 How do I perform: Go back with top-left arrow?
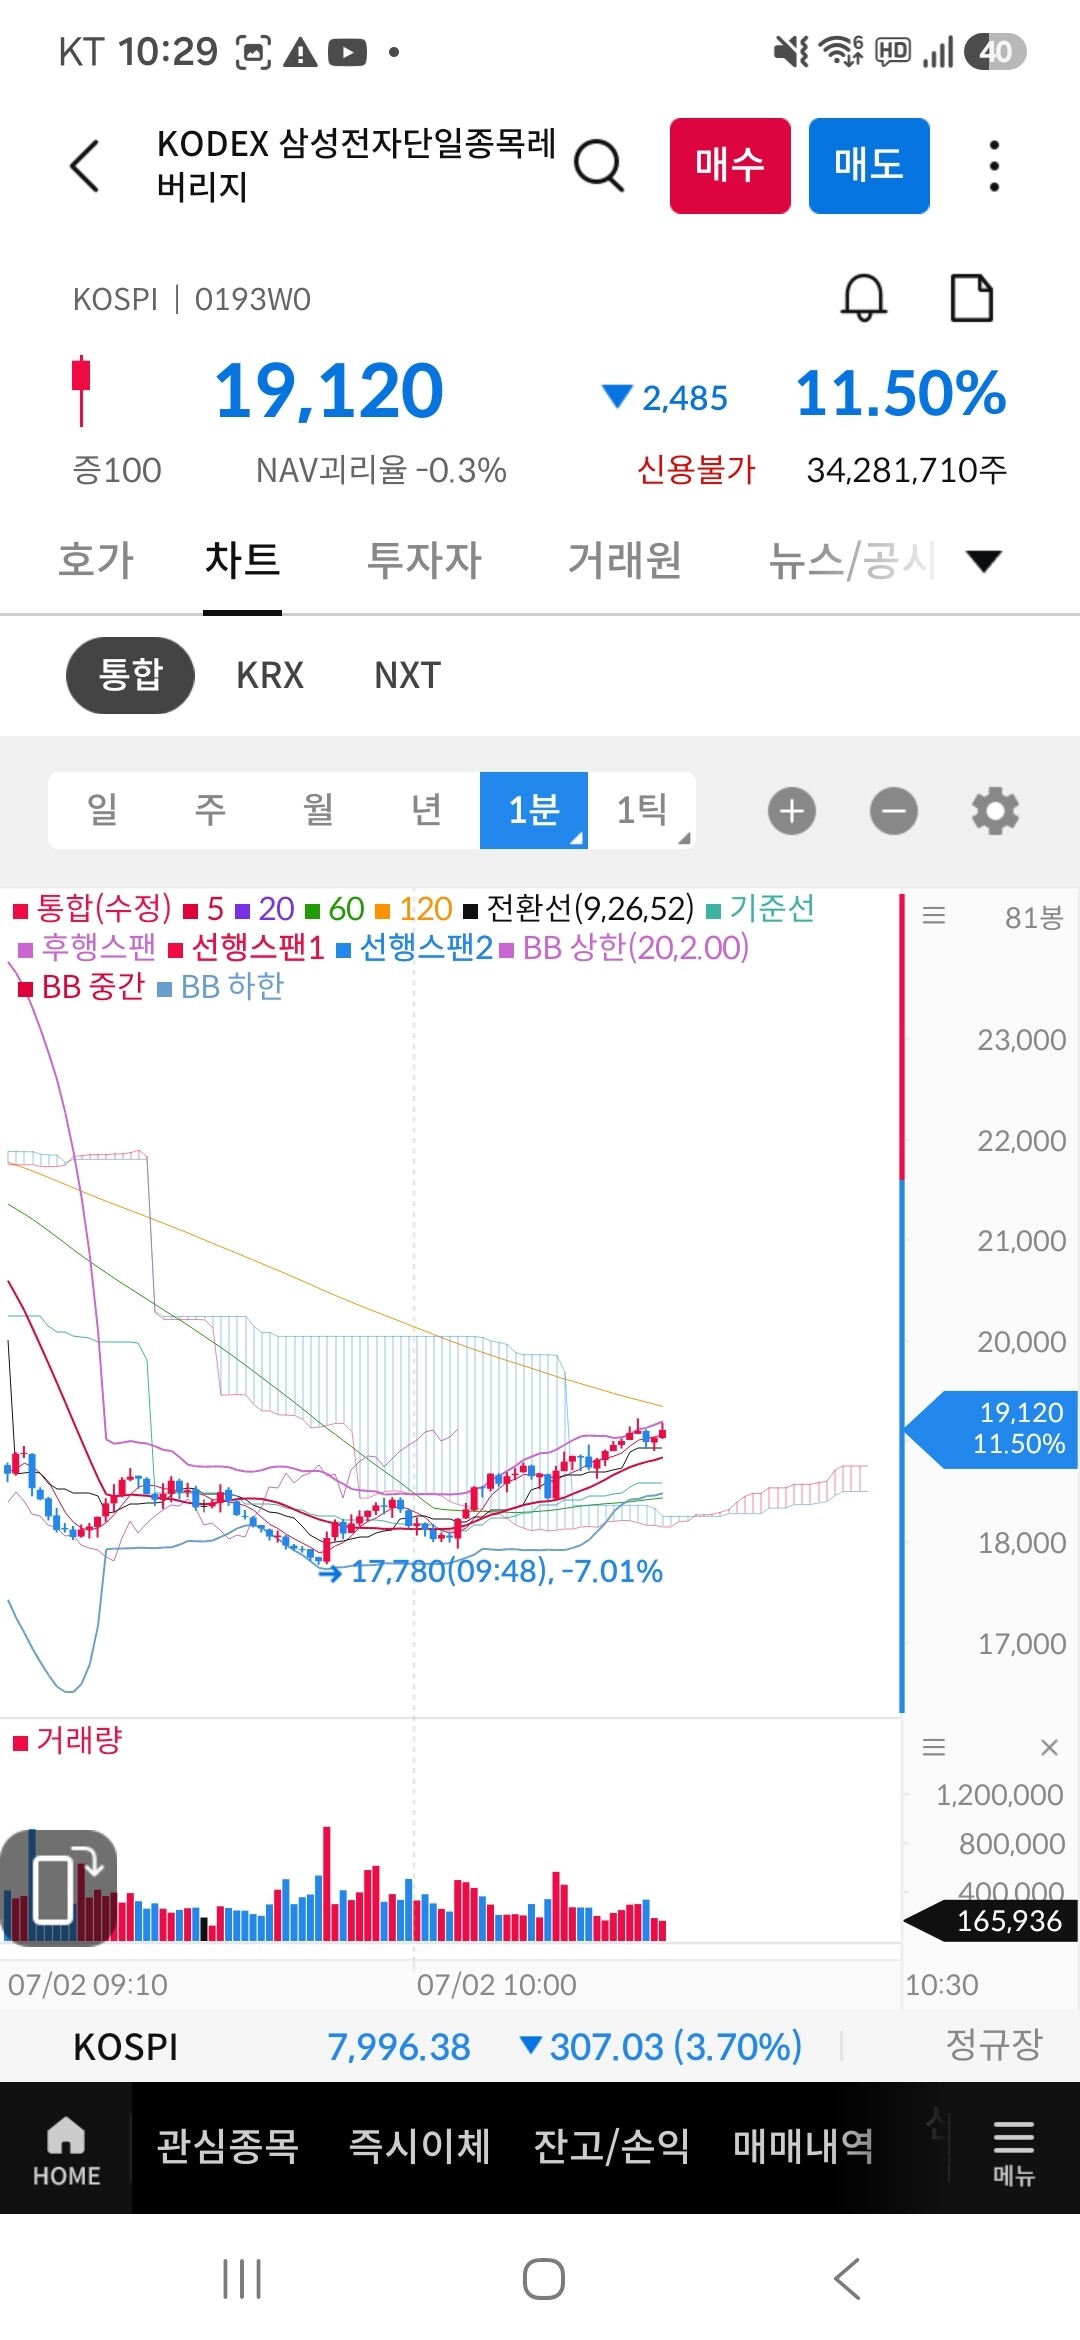pos(86,166)
